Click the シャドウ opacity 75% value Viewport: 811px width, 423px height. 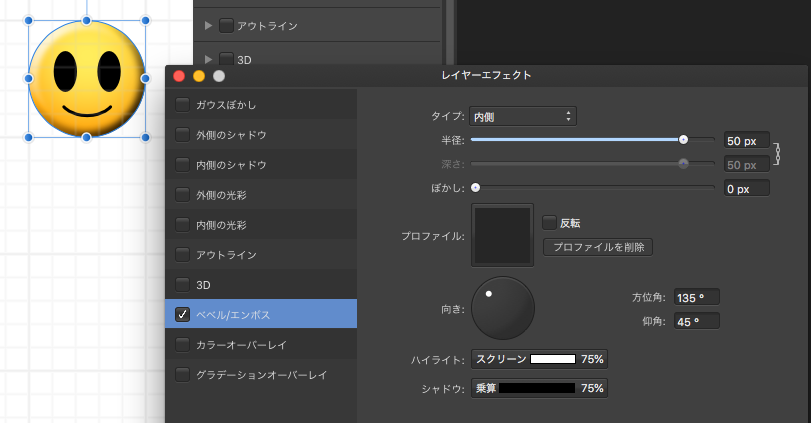[592, 388]
